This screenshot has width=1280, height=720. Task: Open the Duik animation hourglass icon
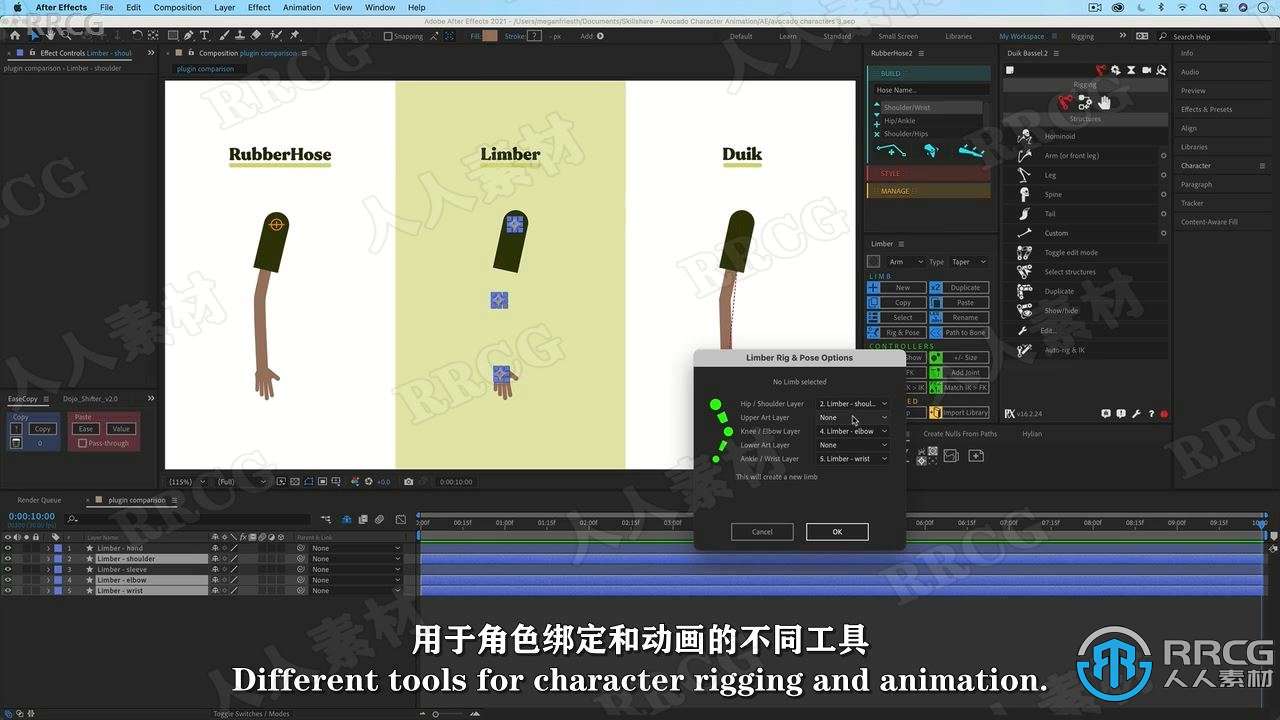pyautogui.click(x=1131, y=70)
